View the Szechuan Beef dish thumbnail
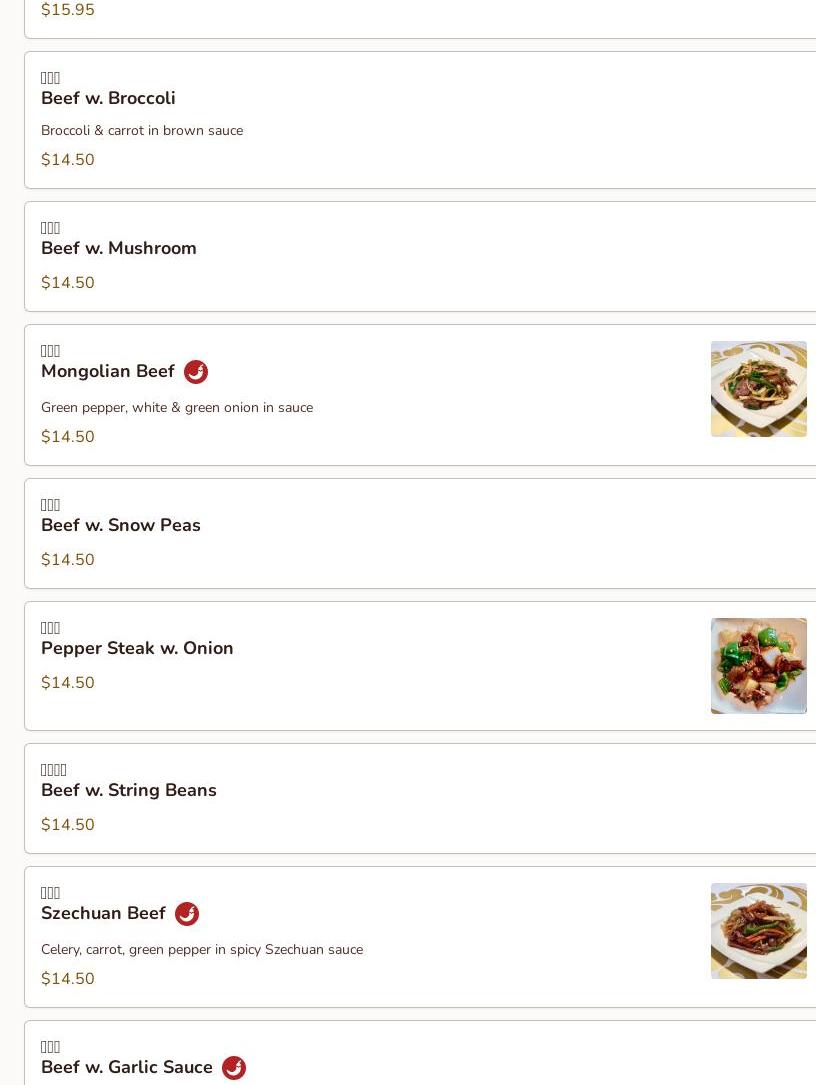816x1085 pixels. (x=759, y=931)
